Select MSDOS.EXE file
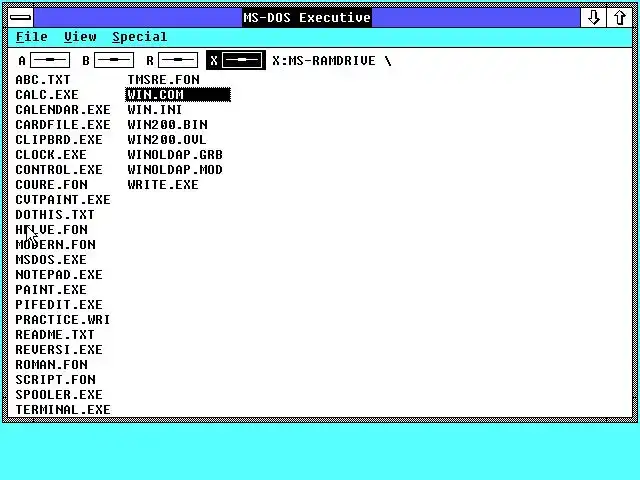 [x=51, y=260]
